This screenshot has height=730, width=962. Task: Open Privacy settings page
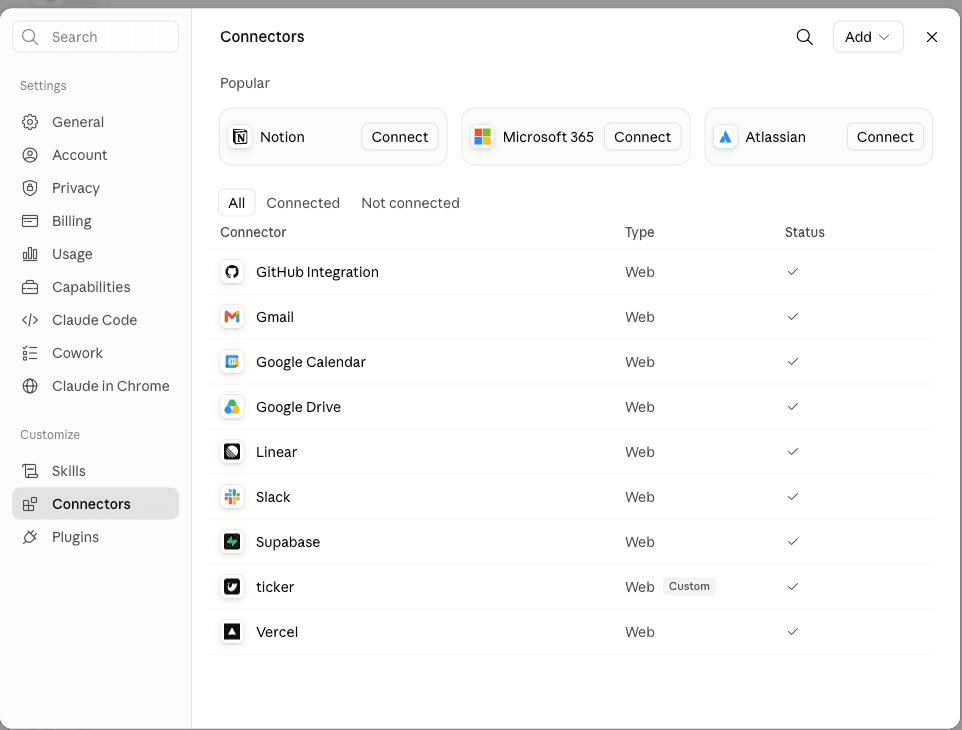(x=96, y=188)
